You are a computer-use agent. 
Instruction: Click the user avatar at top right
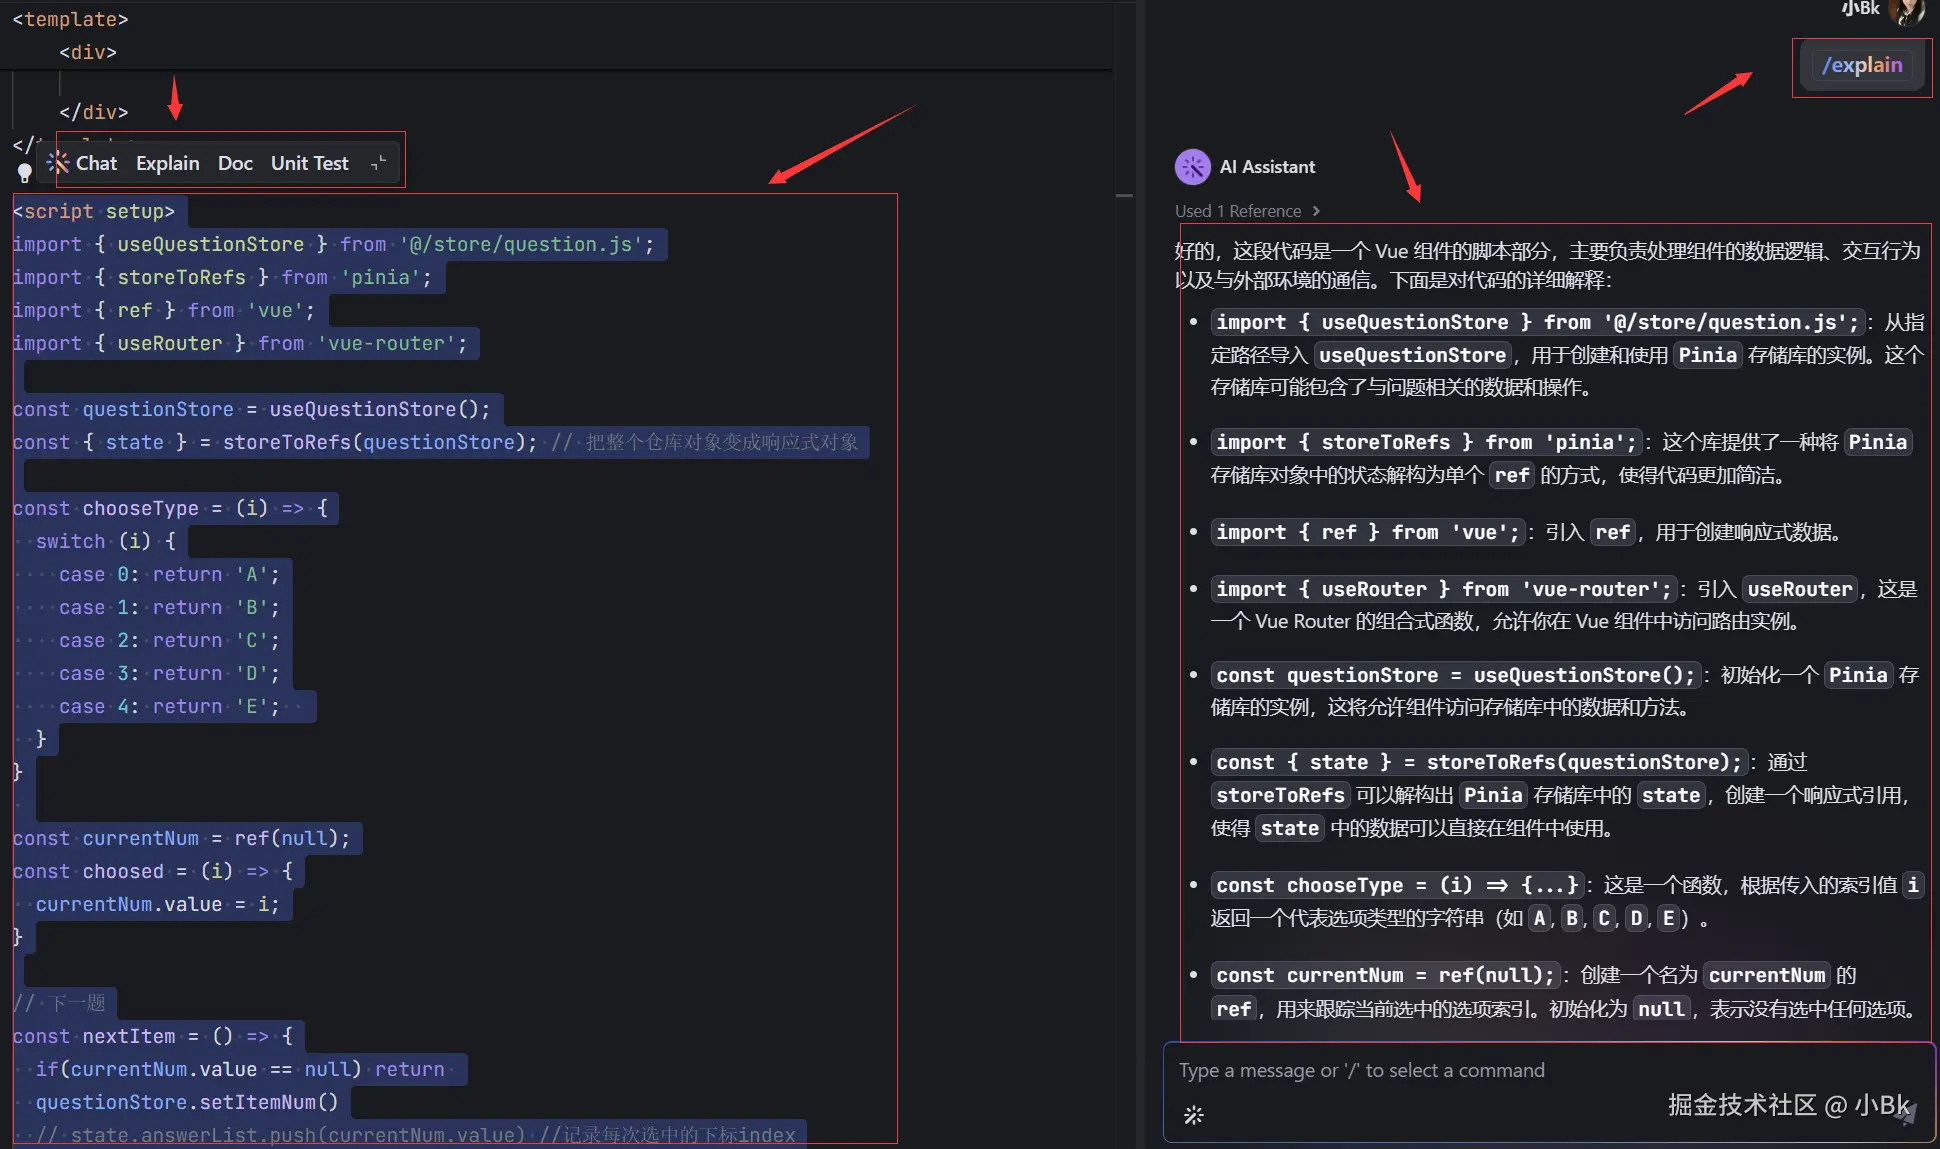[1907, 11]
